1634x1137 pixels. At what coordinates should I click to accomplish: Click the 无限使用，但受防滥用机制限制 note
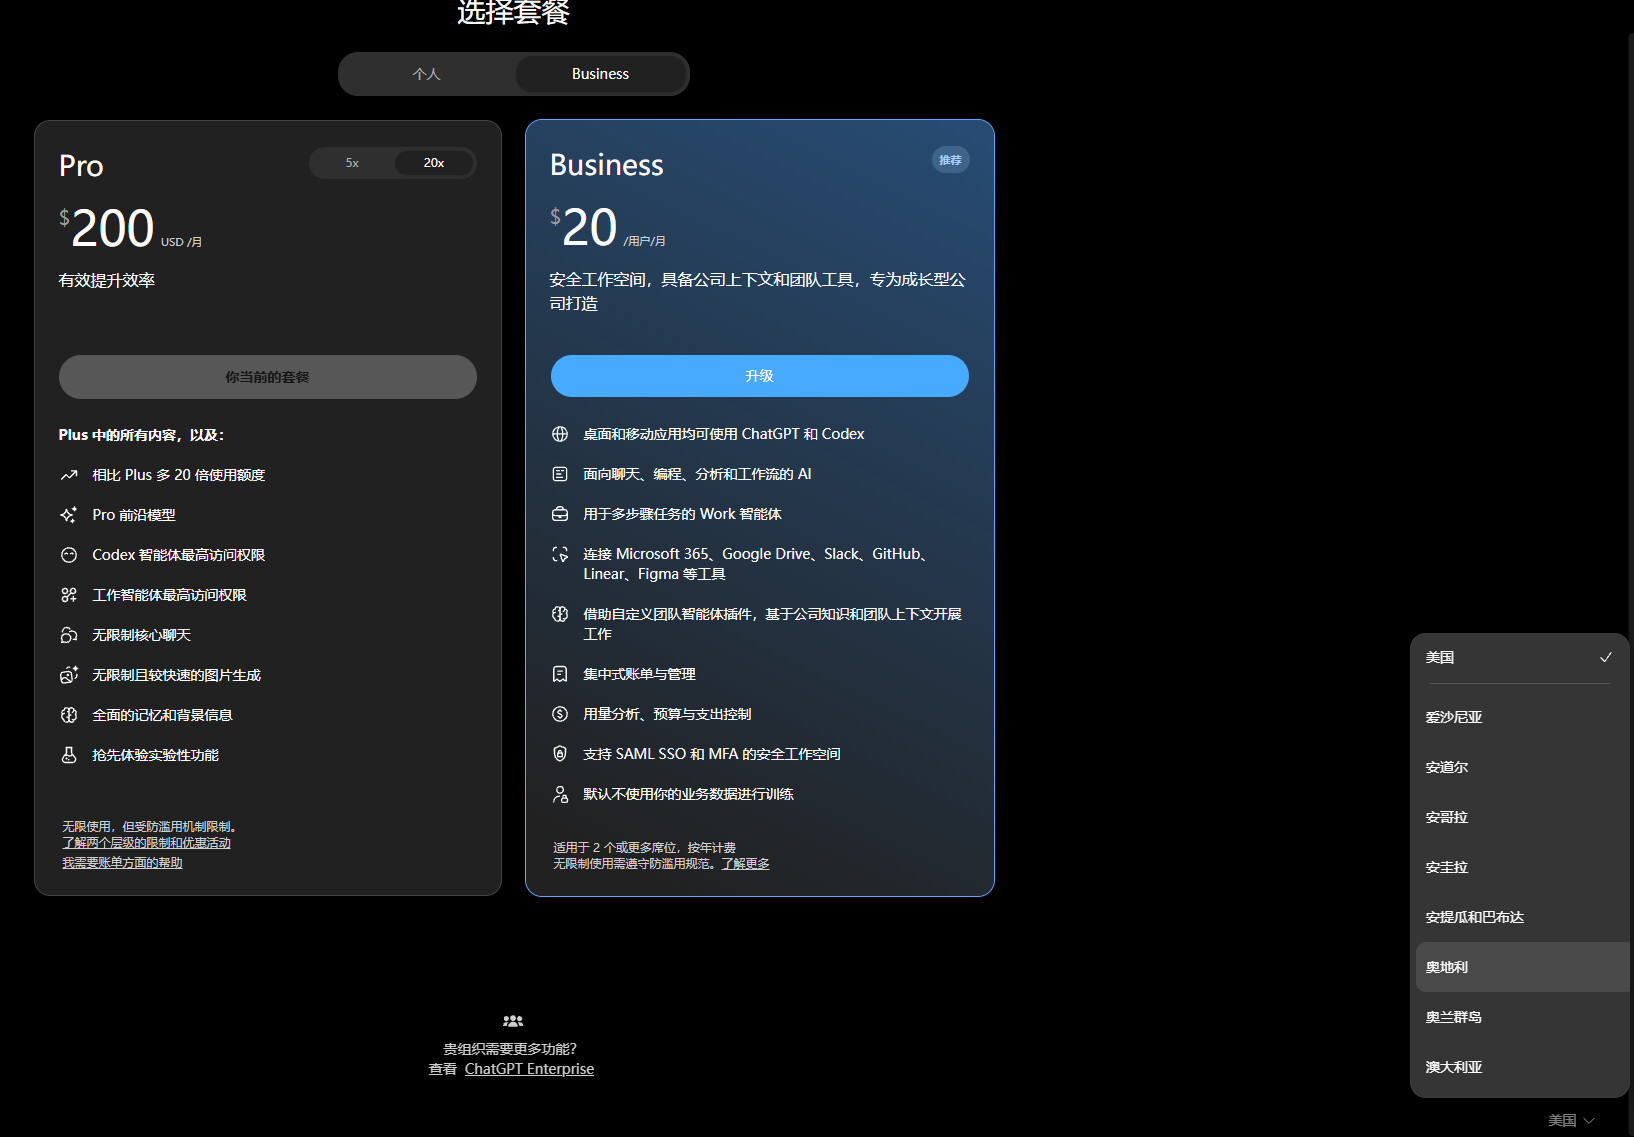[x=151, y=827]
